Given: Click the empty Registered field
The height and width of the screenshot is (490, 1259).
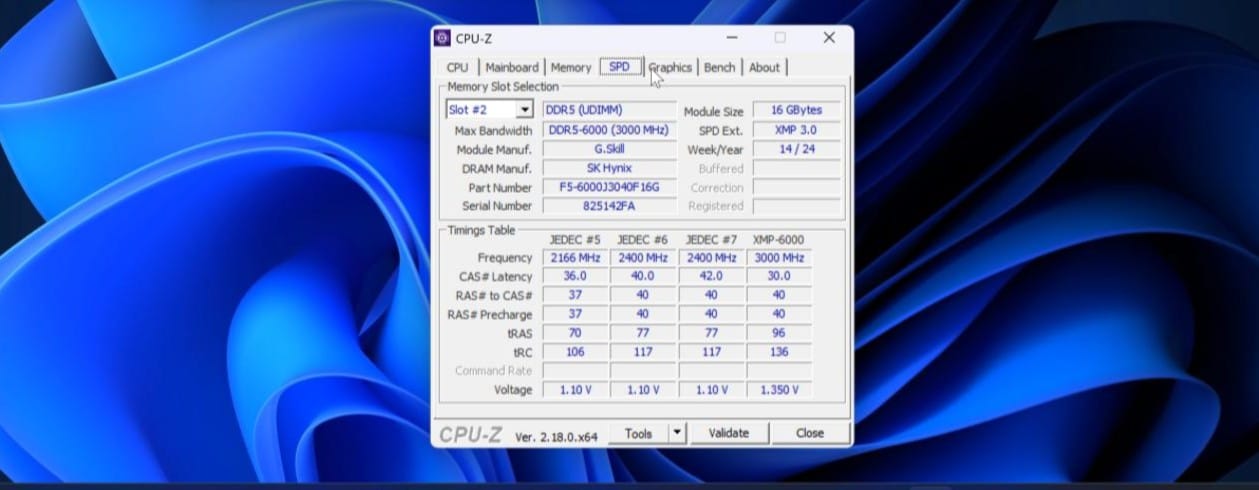Looking at the screenshot, I should tap(797, 206).
